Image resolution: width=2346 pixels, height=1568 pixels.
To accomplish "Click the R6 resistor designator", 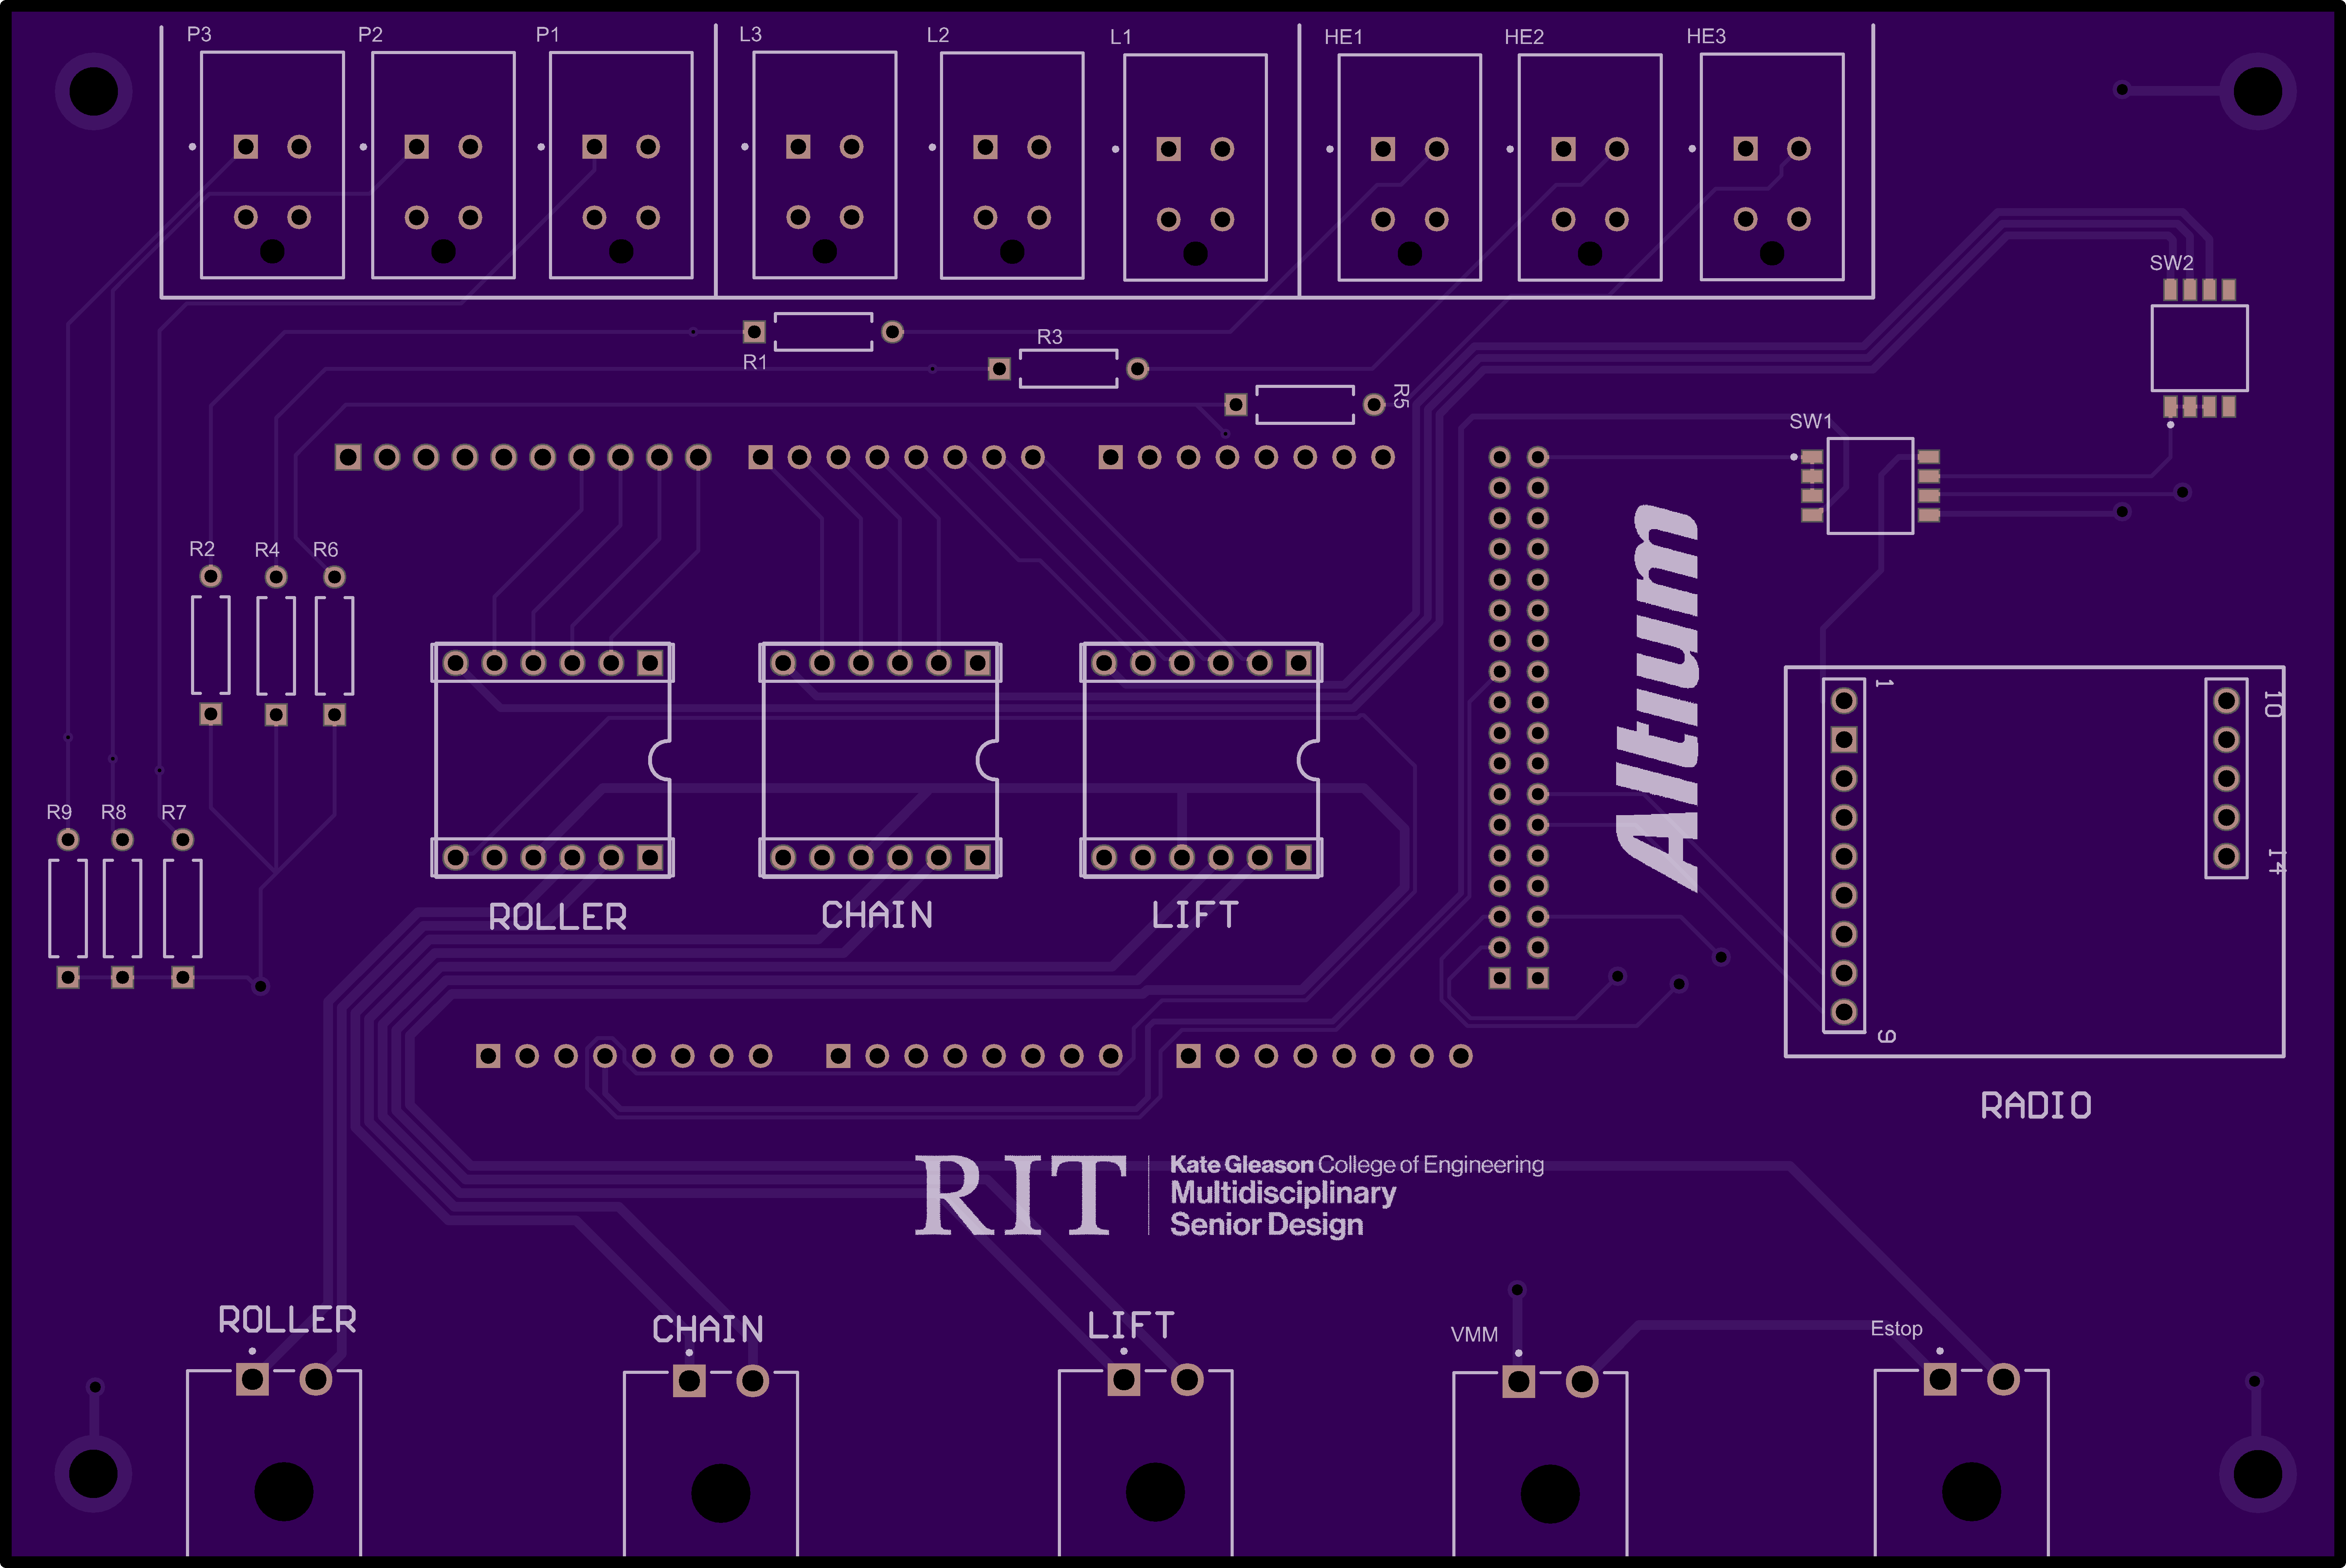I will click(325, 550).
